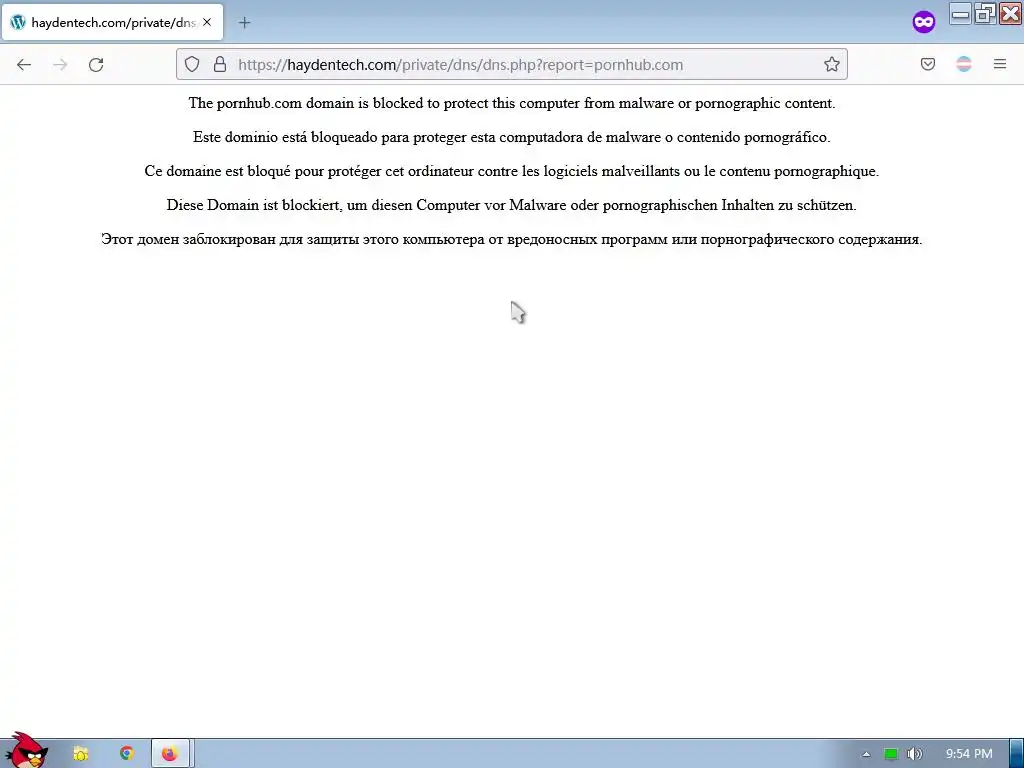
Task: Open the Angry Birds start button
Action: [x=25, y=751]
